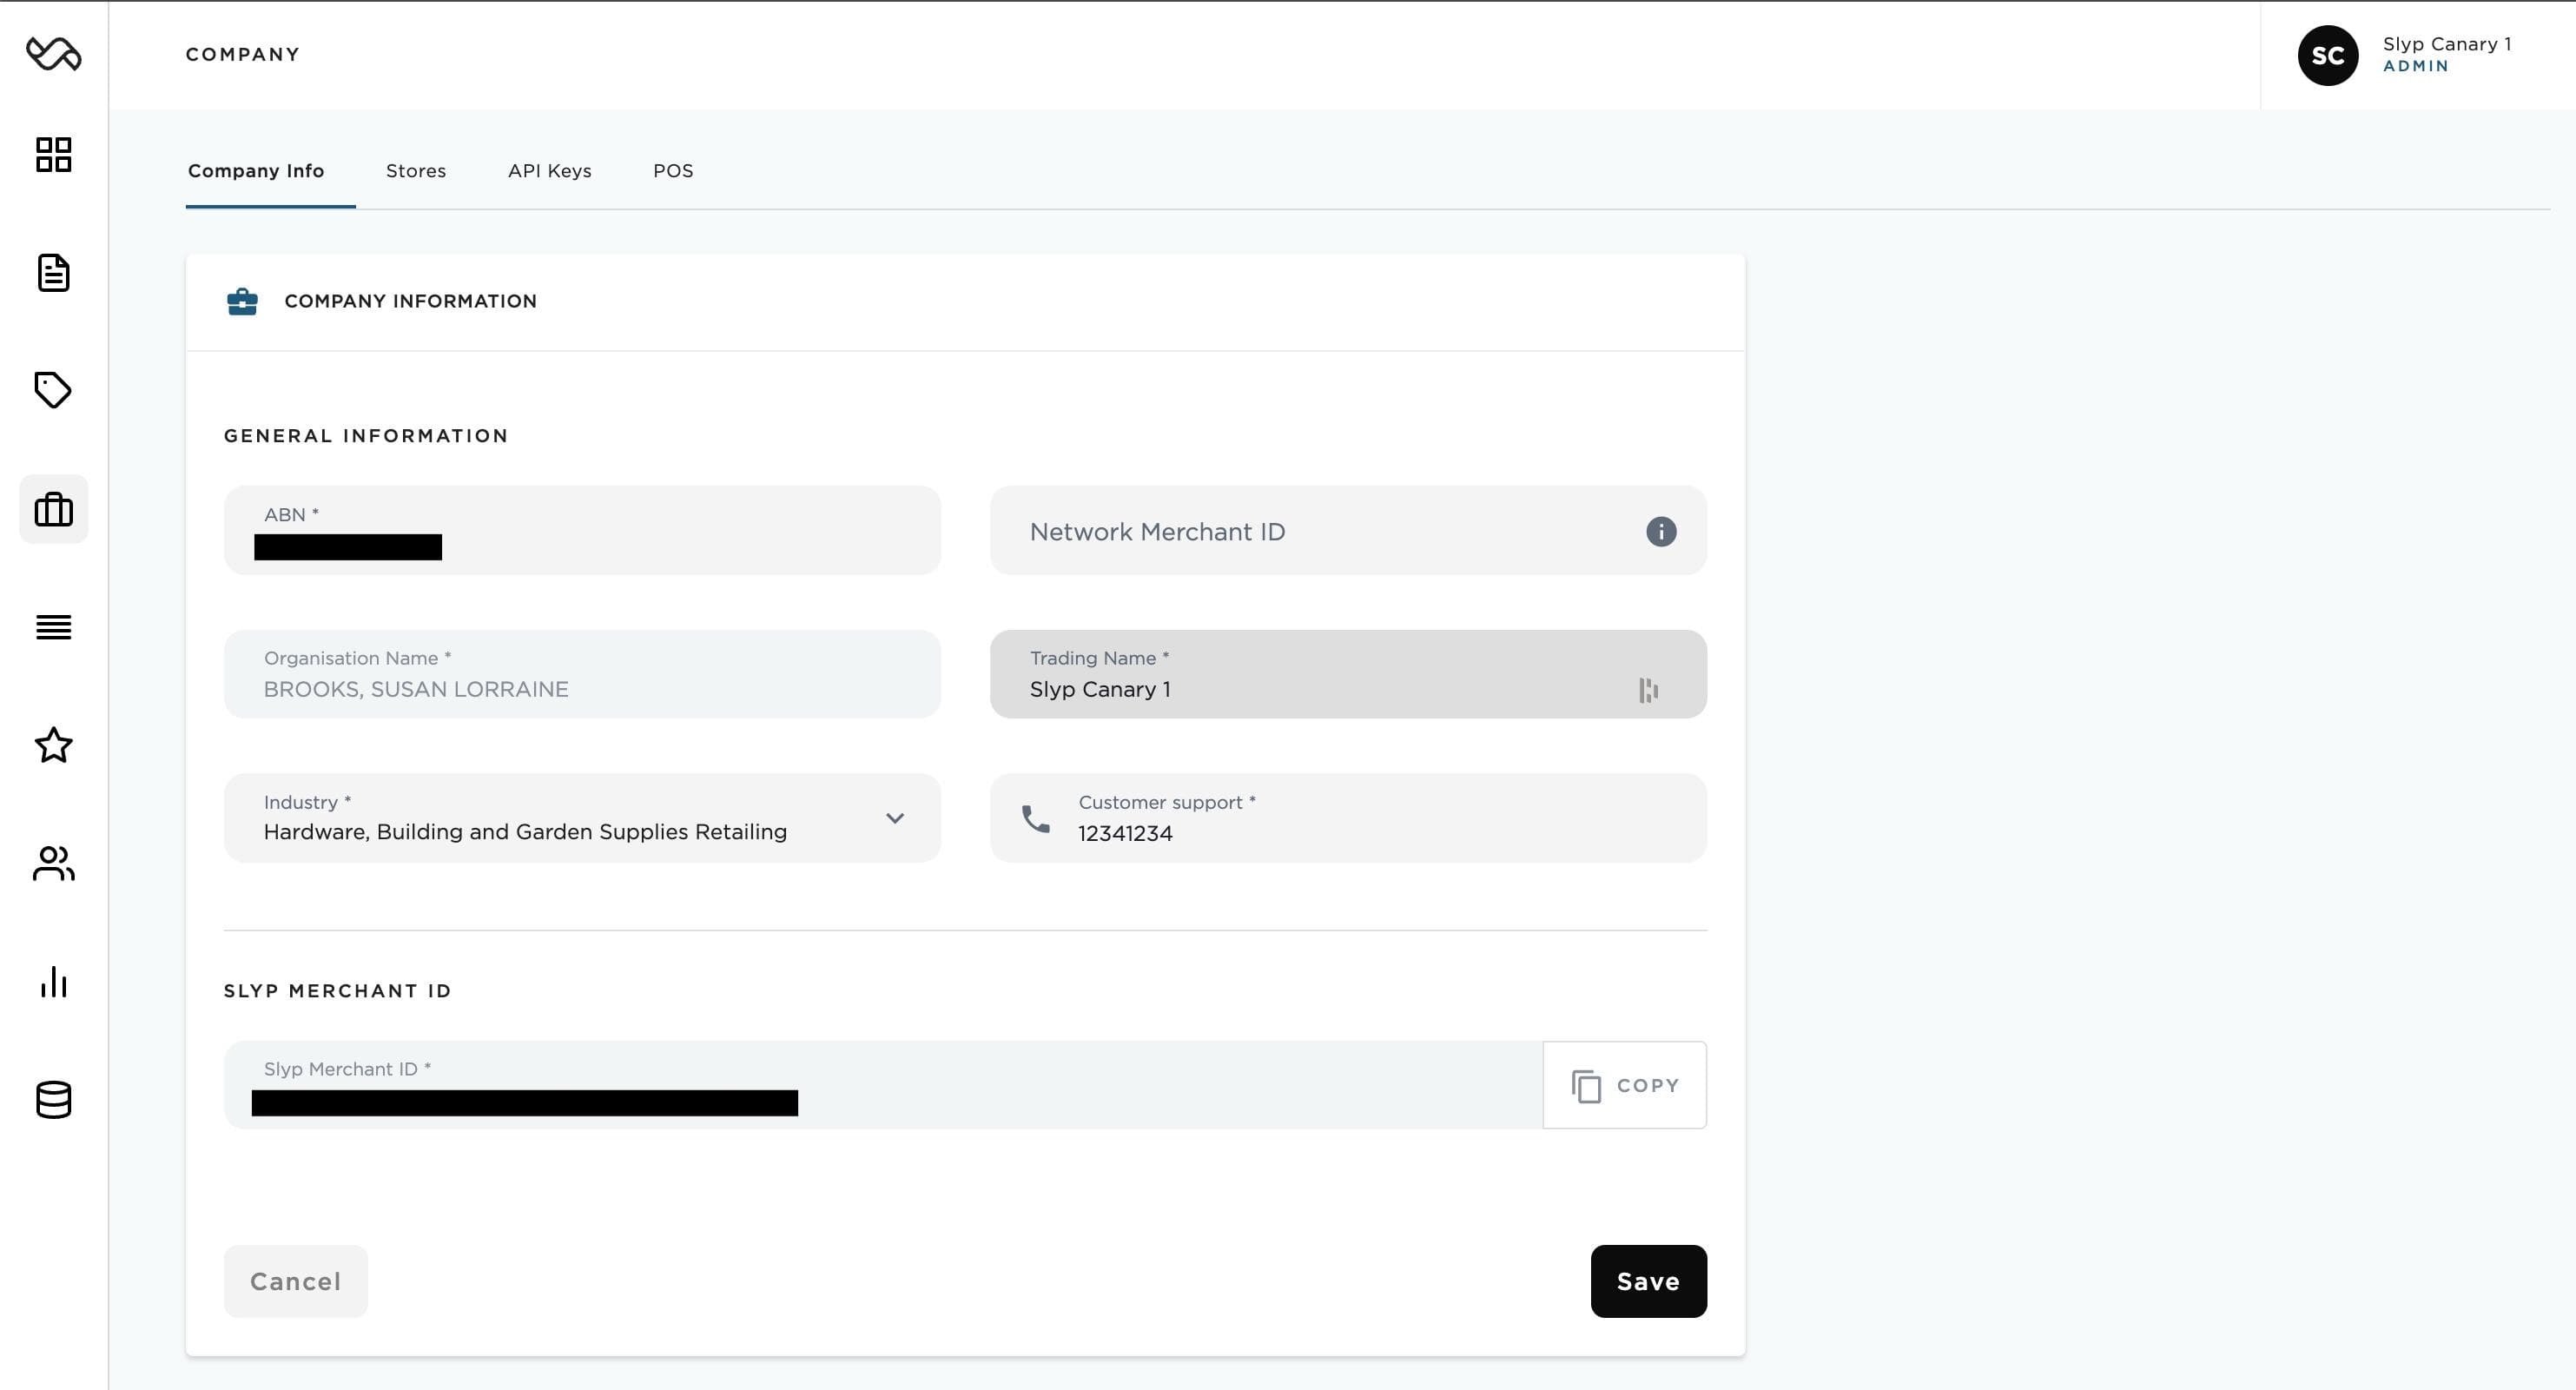Viewport: 2576px width, 1390px height.
Task: Focus the Trading Name input field
Action: (1348, 674)
